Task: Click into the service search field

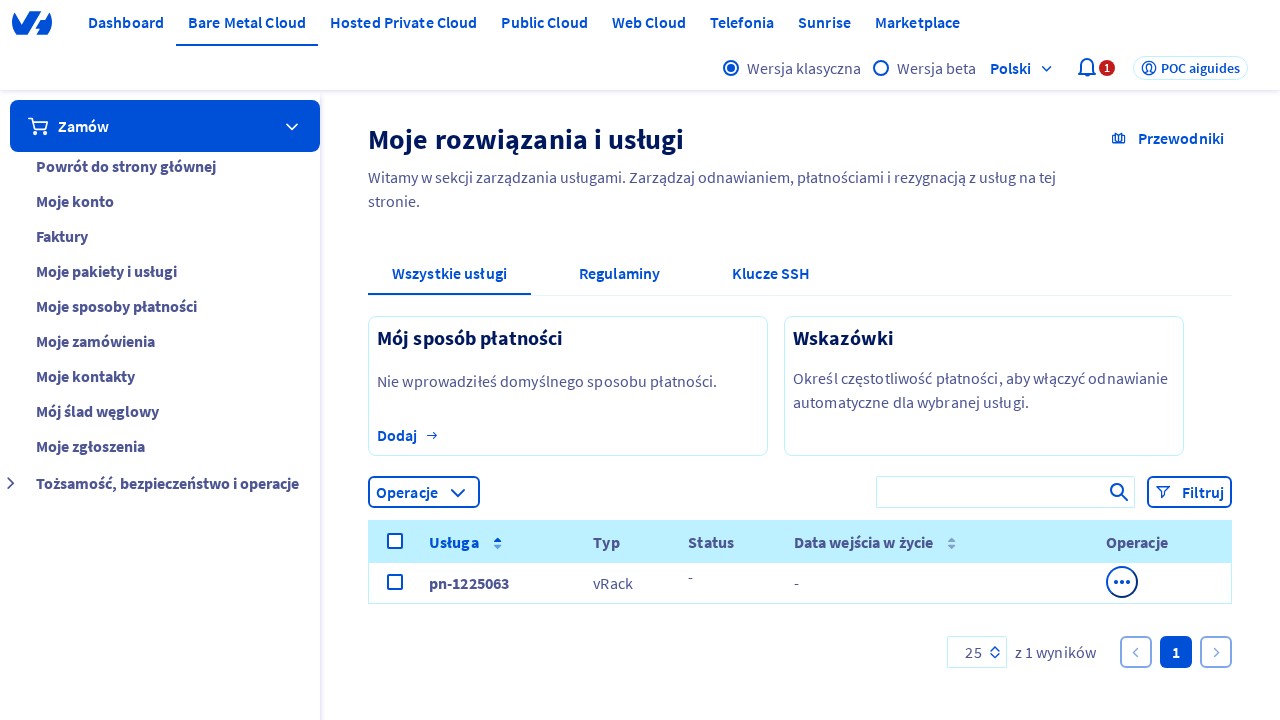Action: (990, 492)
